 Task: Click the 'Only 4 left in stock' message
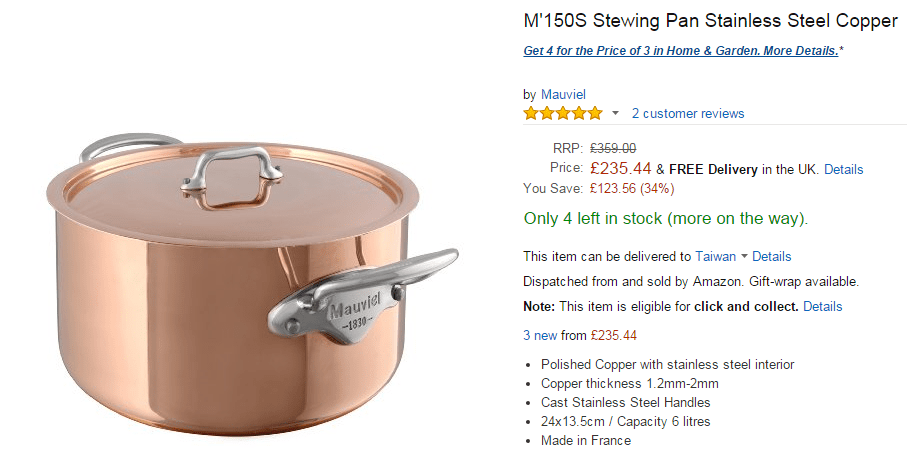click(x=665, y=218)
